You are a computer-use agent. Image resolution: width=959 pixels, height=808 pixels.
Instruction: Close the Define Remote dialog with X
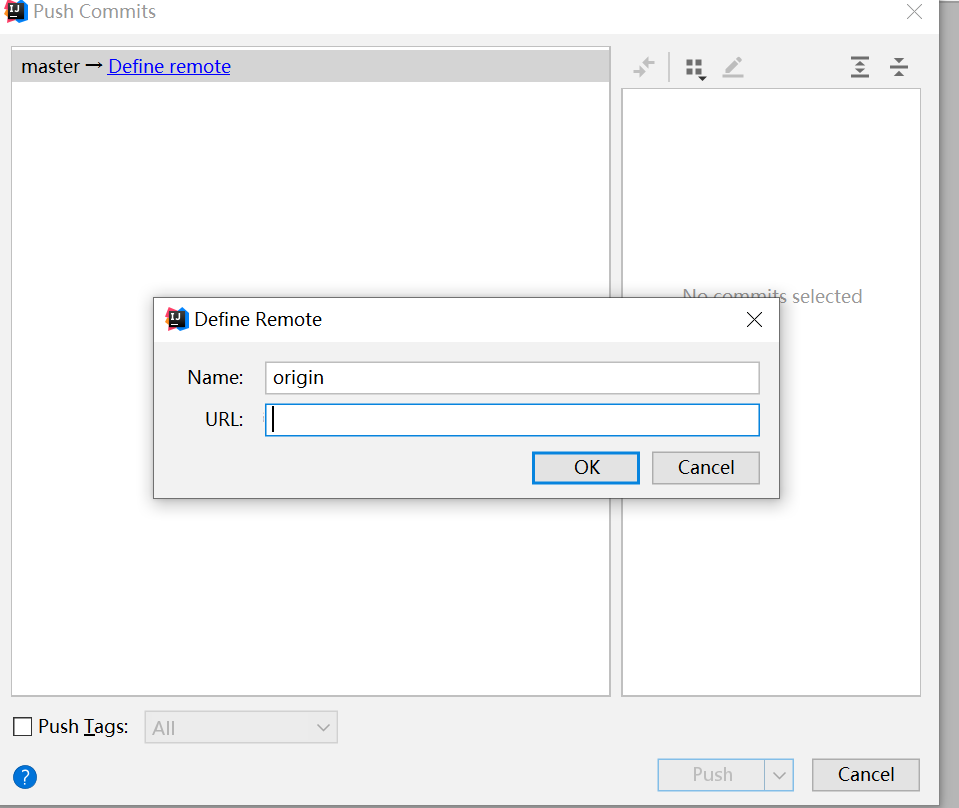click(x=754, y=319)
